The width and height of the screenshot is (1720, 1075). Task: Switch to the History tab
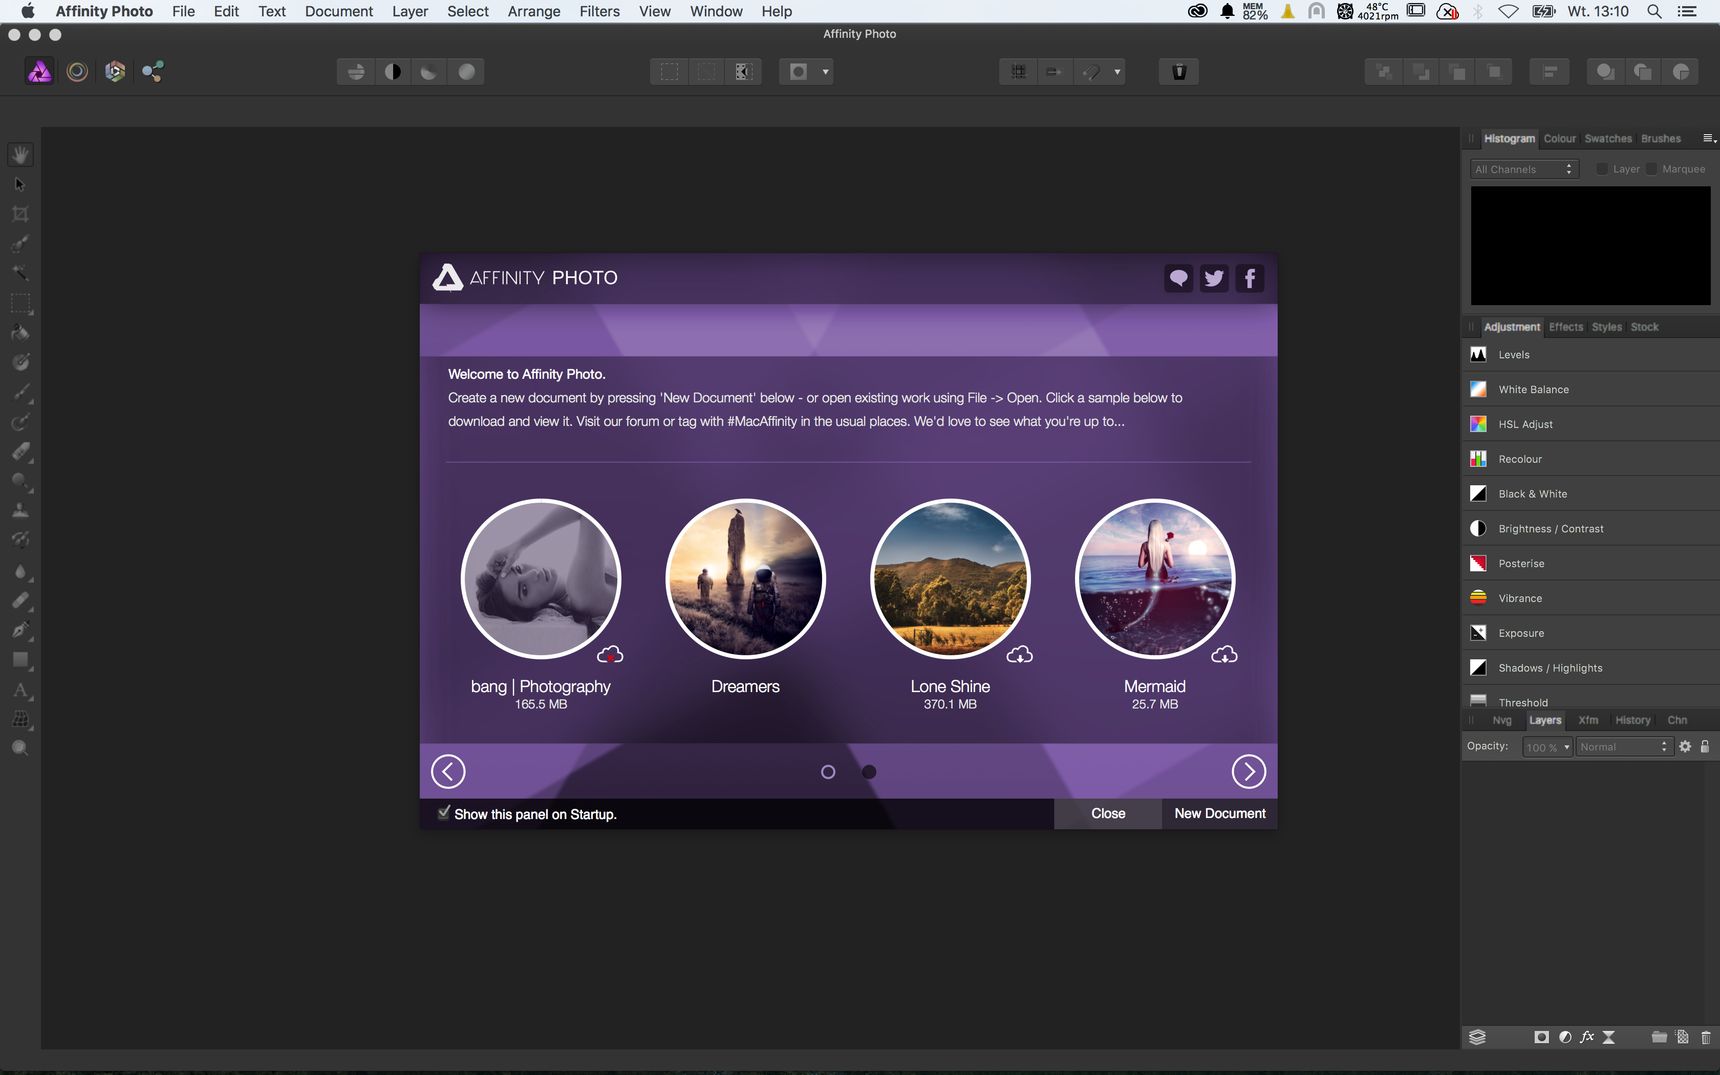[1633, 720]
